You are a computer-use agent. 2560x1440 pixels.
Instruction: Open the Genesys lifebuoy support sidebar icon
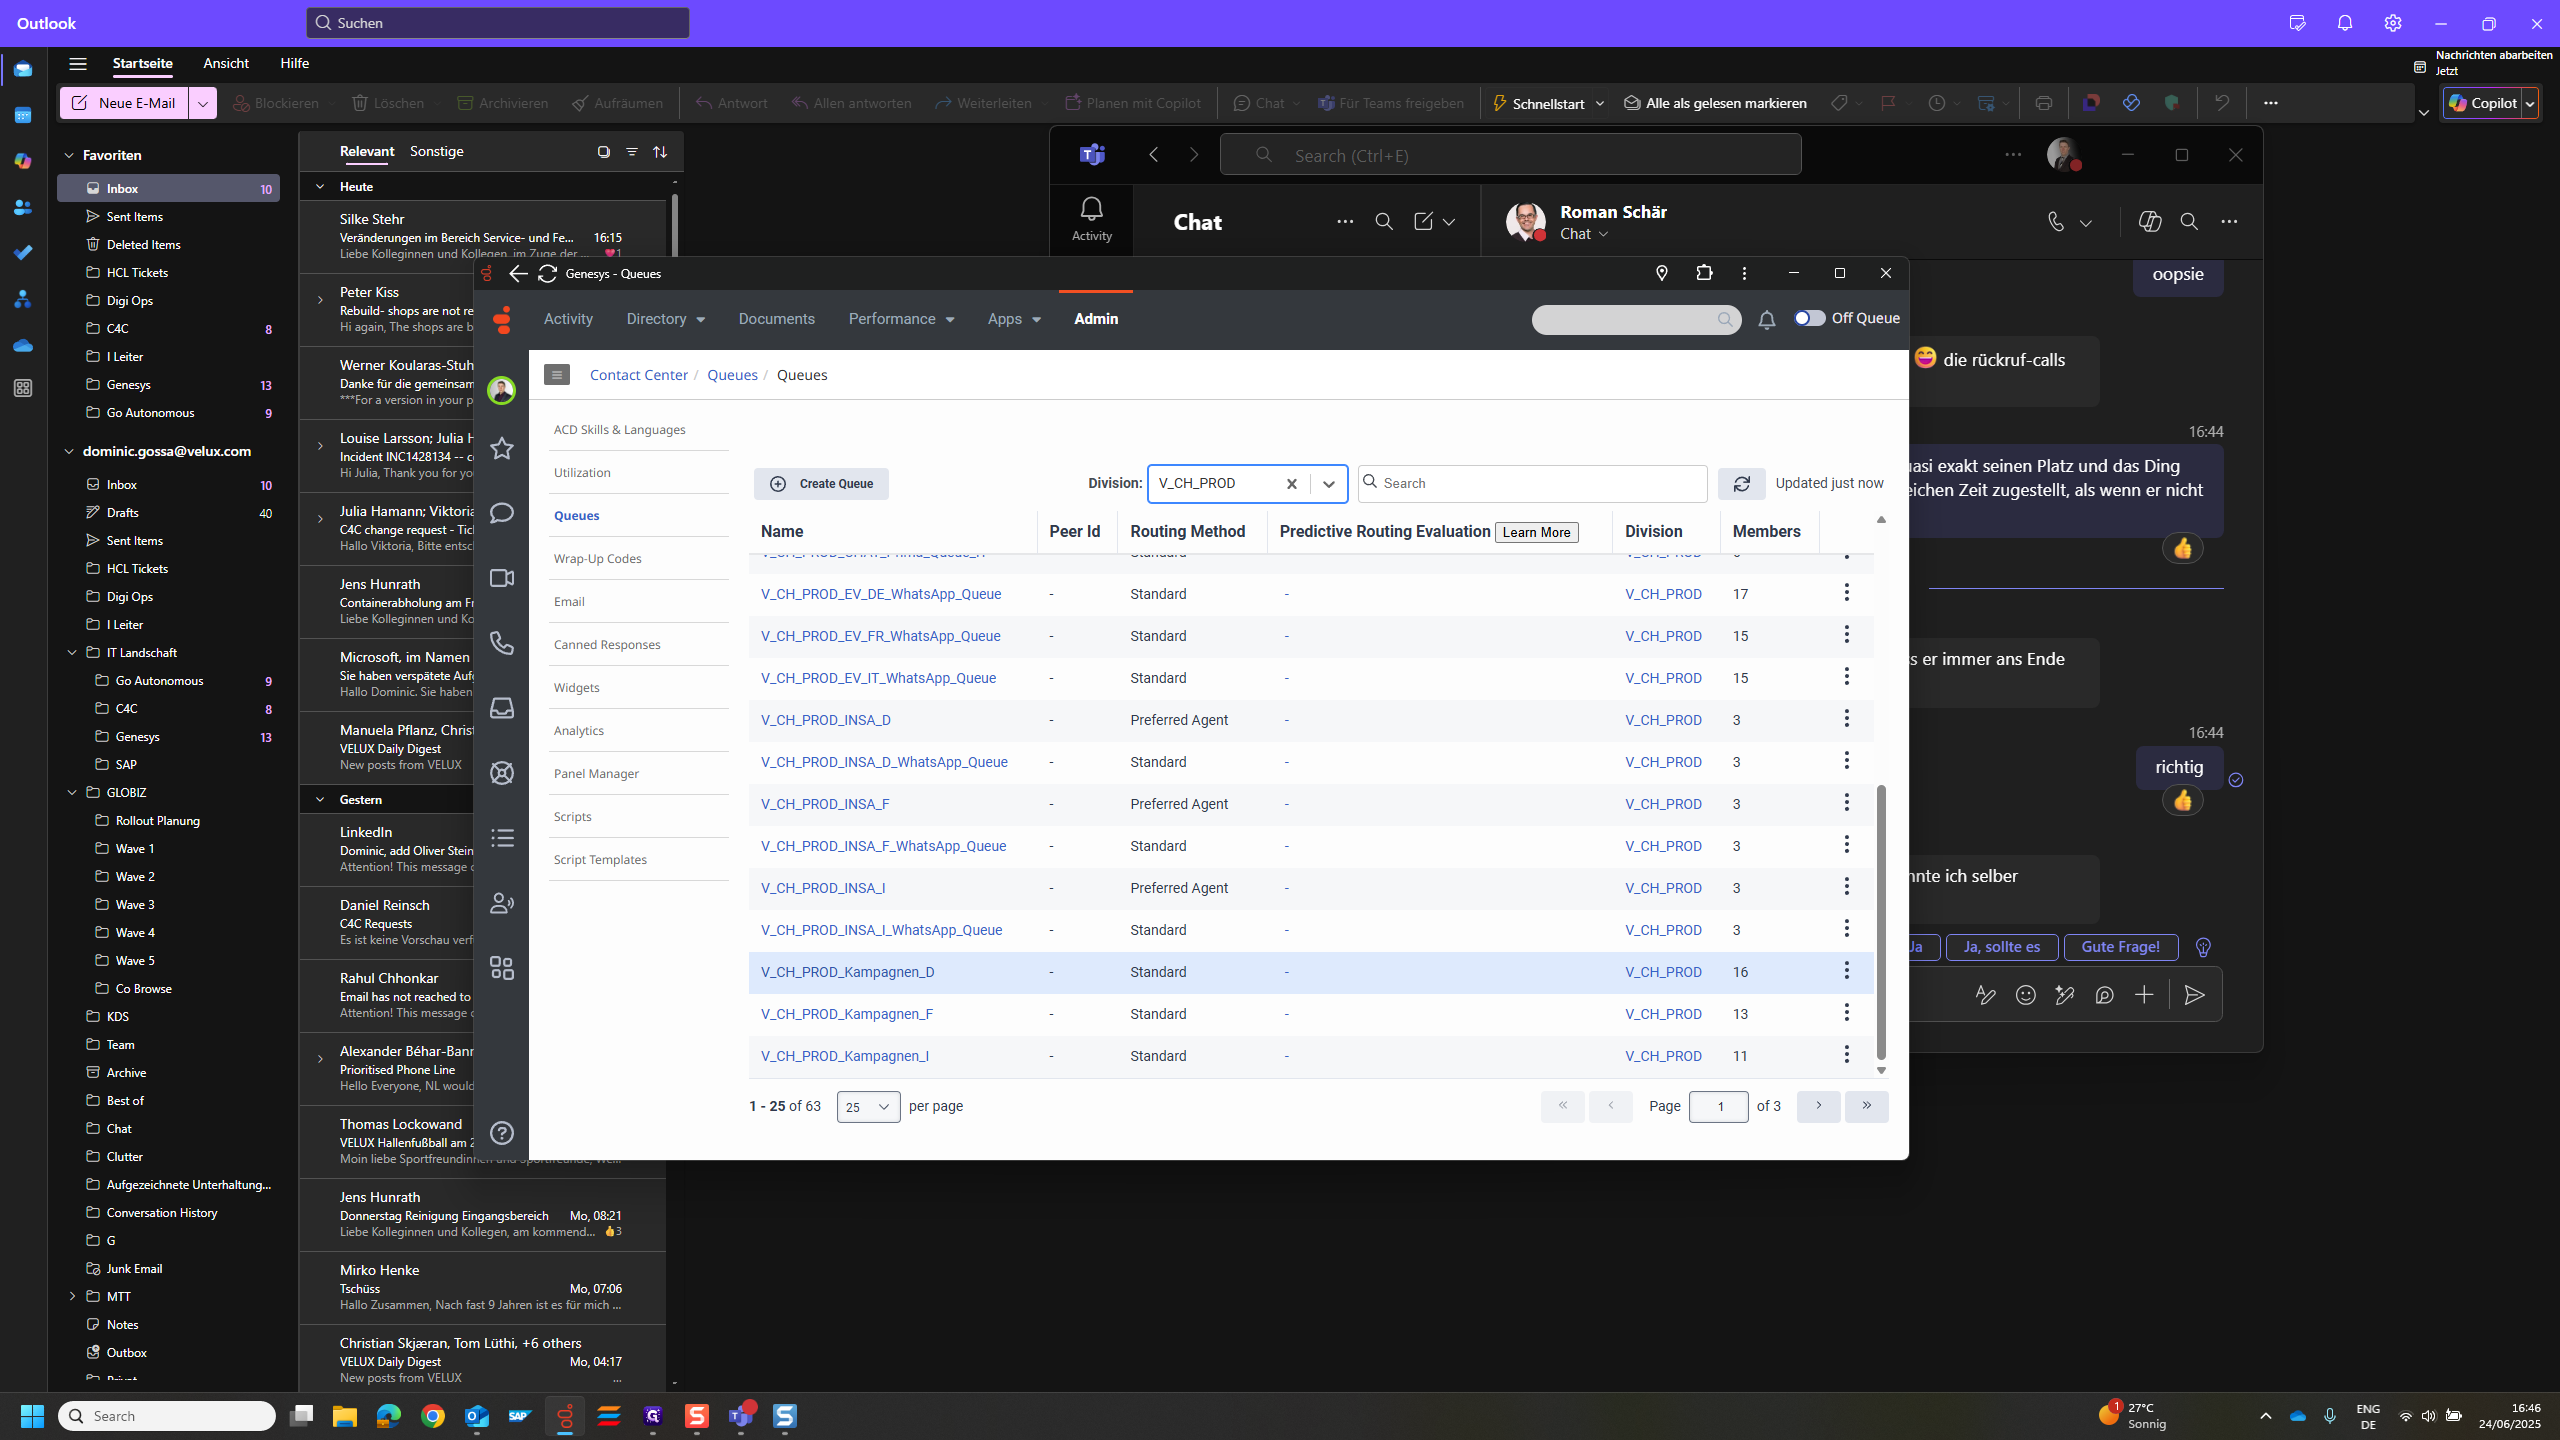502,773
